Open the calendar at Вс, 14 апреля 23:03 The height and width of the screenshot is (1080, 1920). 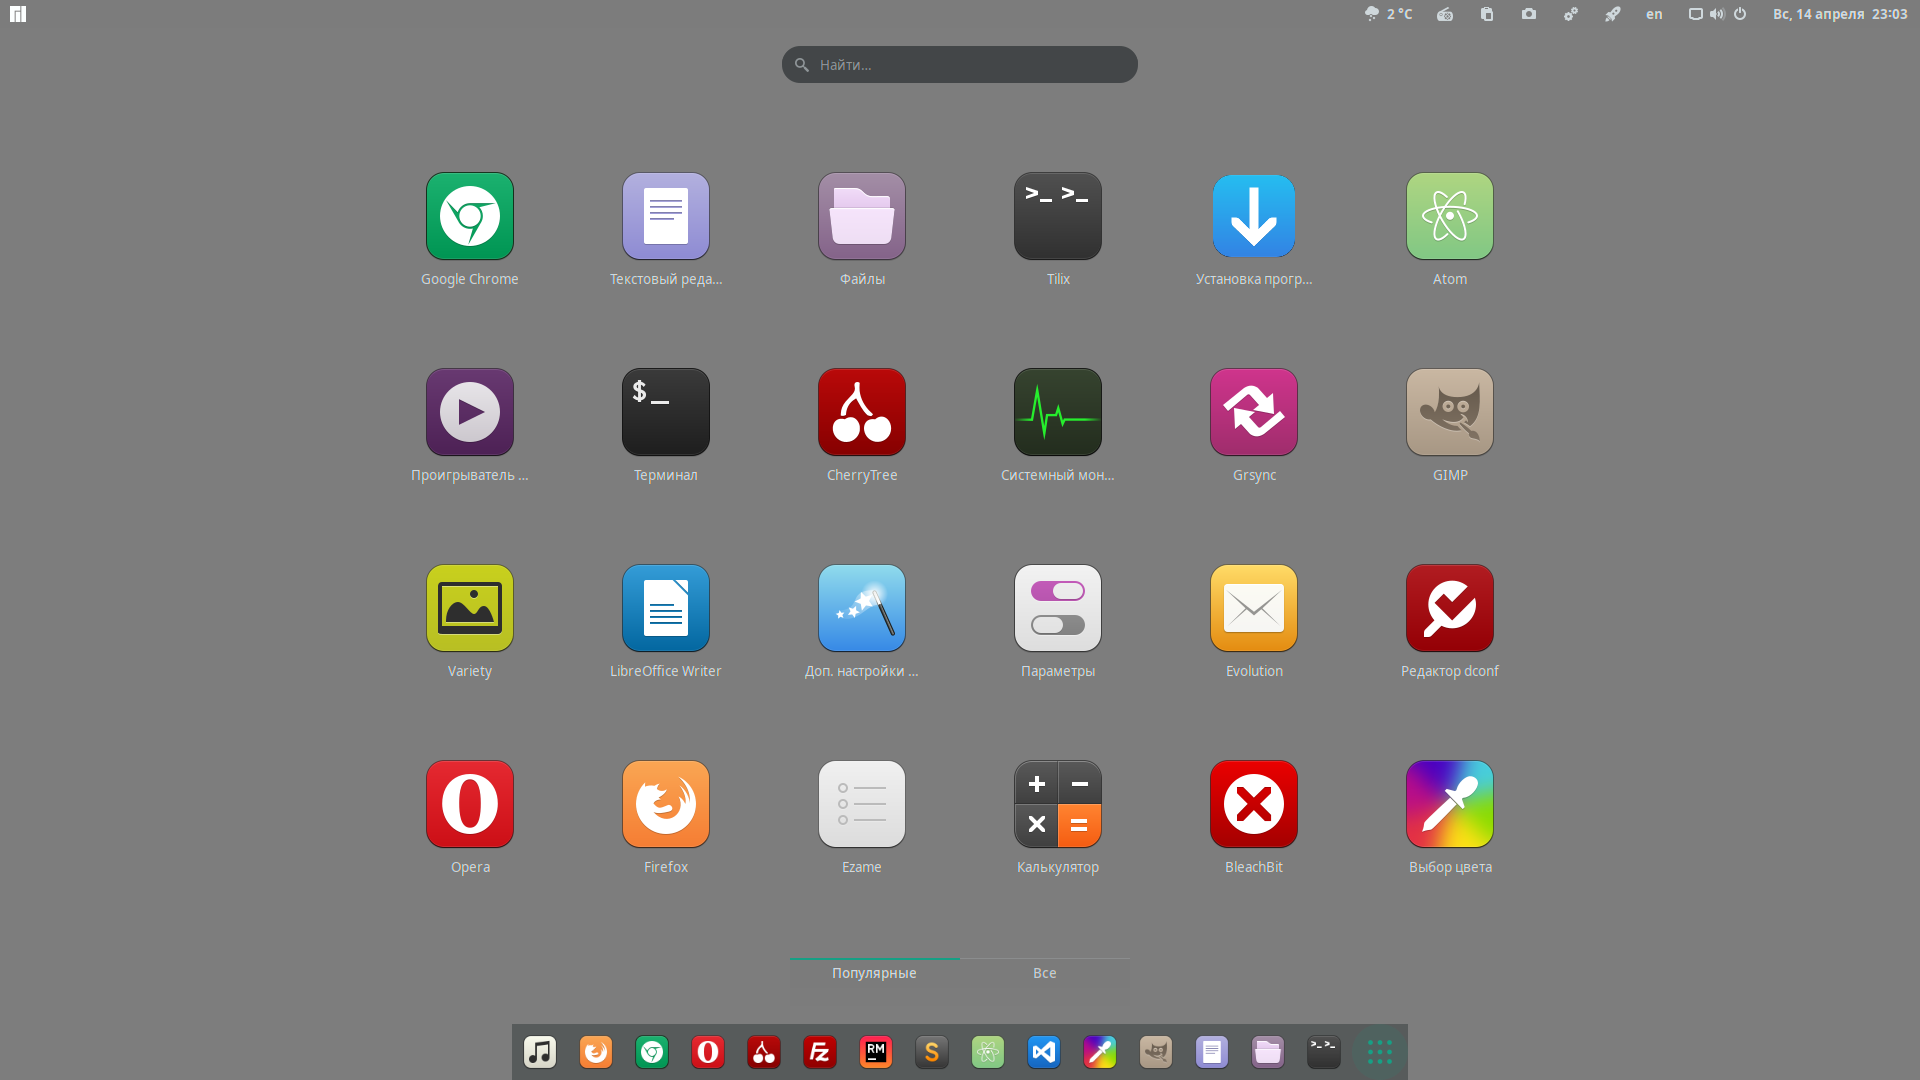pyautogui.click(x=1840, y=14)
